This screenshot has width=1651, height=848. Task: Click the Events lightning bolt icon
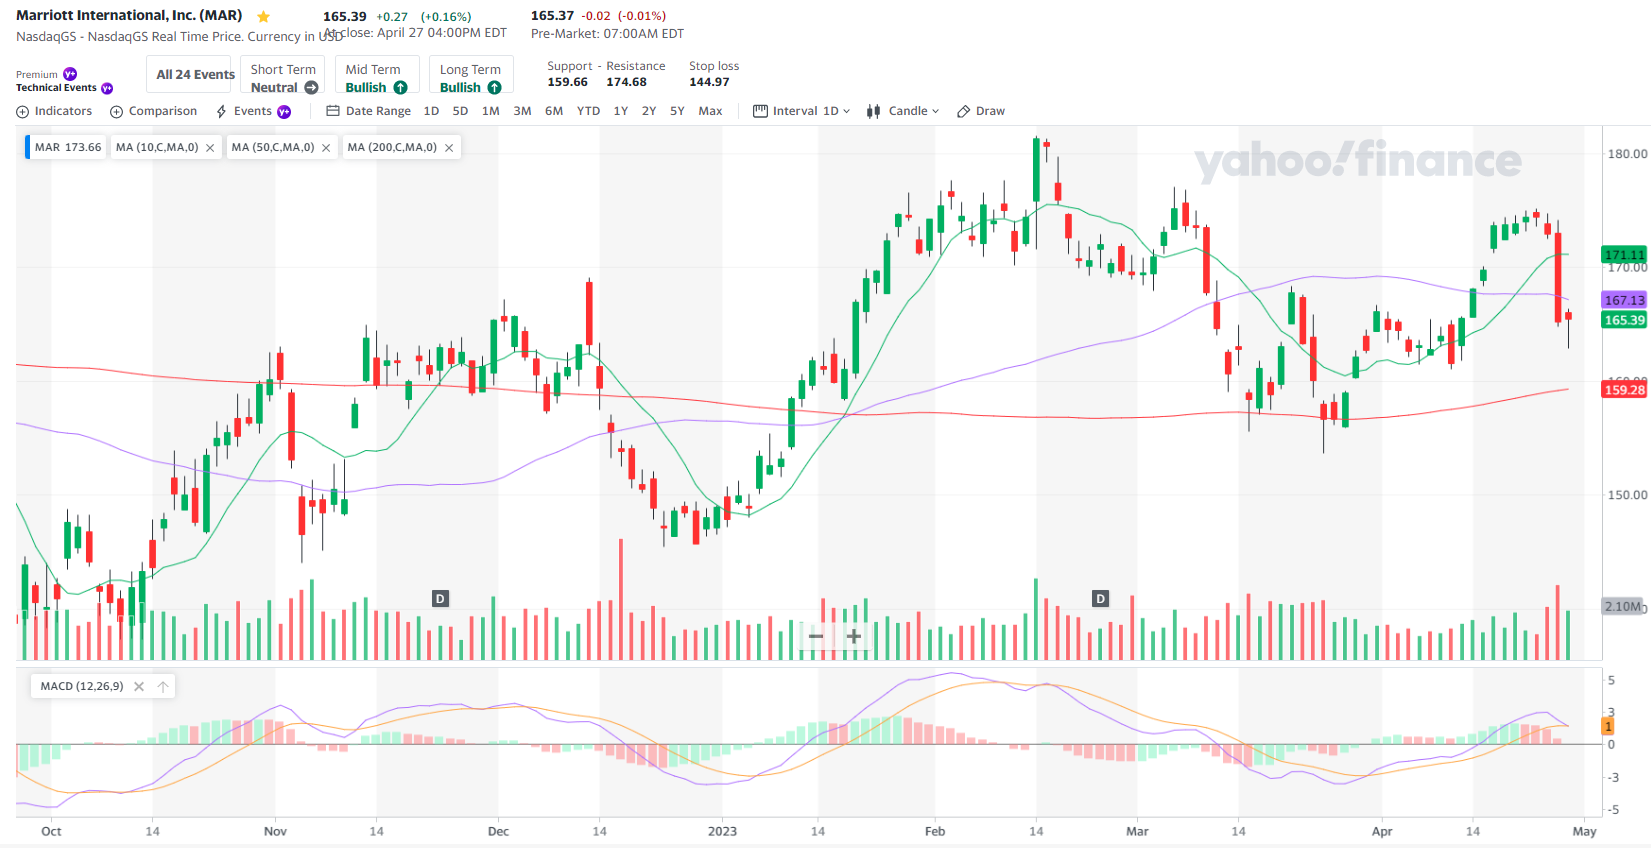click(222, 112)
